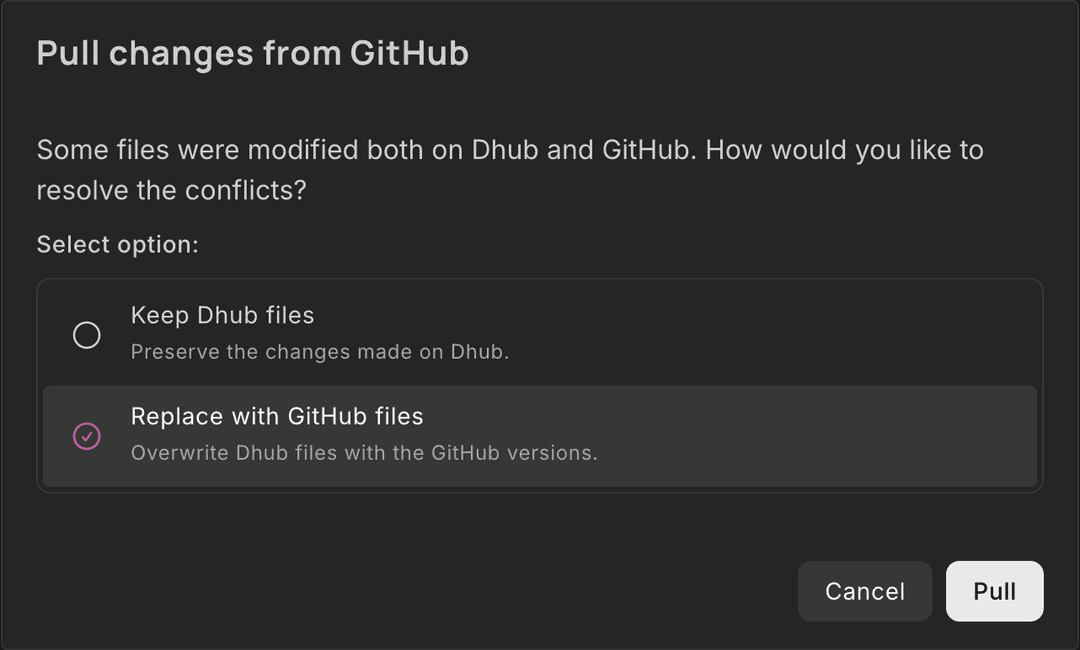
Task: Click "Preserve the changes made on Dhub" description
Action: click(x=319, y=352)
